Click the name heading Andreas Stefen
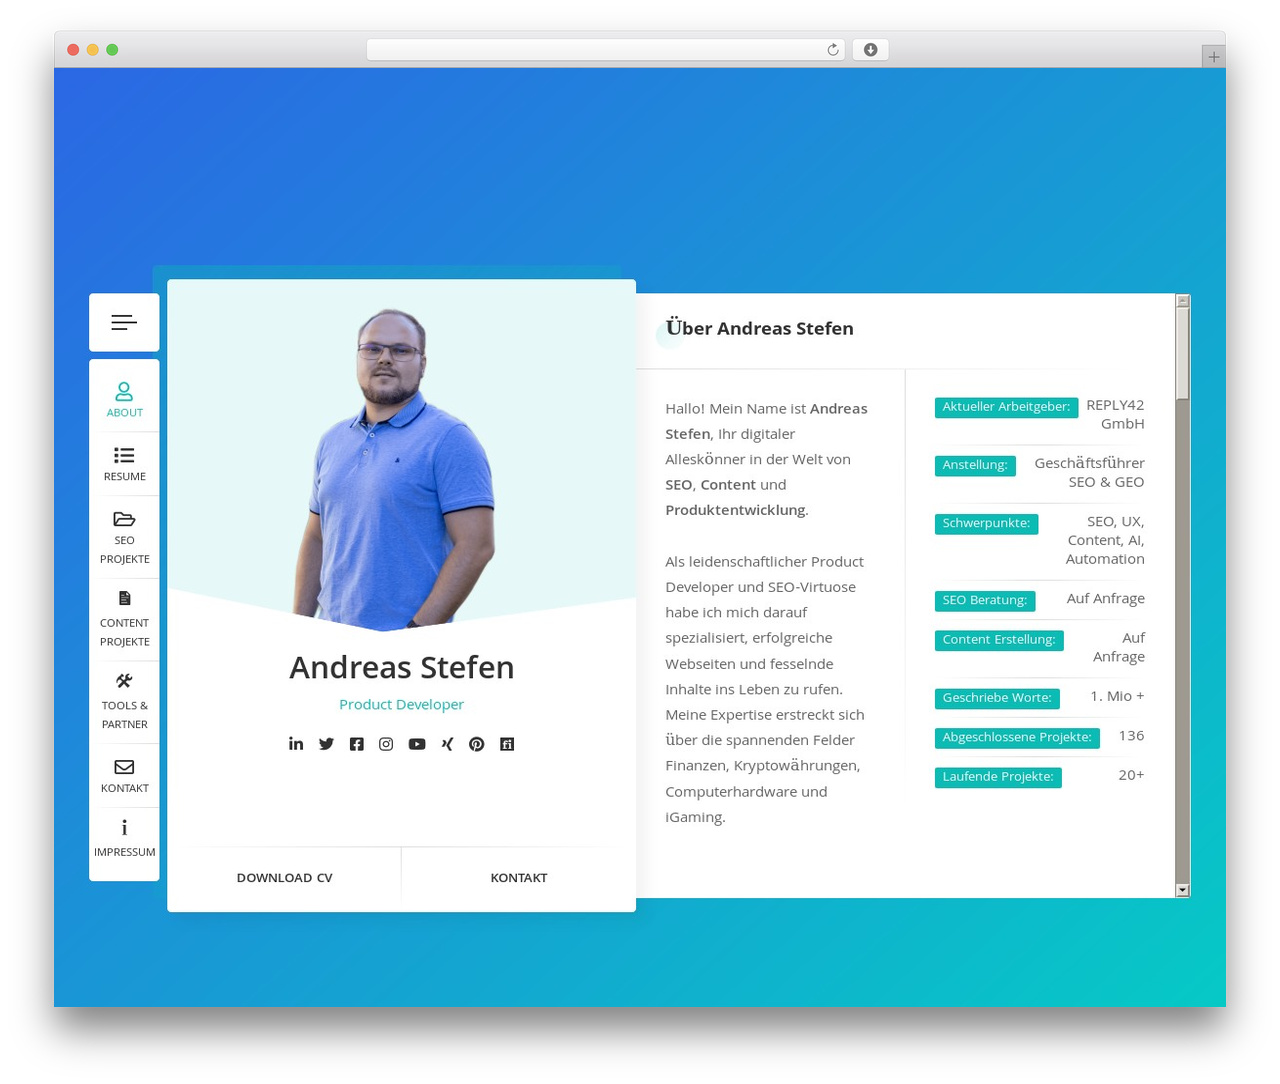Screen dimensions: 1280x1084 pos(402,667)
